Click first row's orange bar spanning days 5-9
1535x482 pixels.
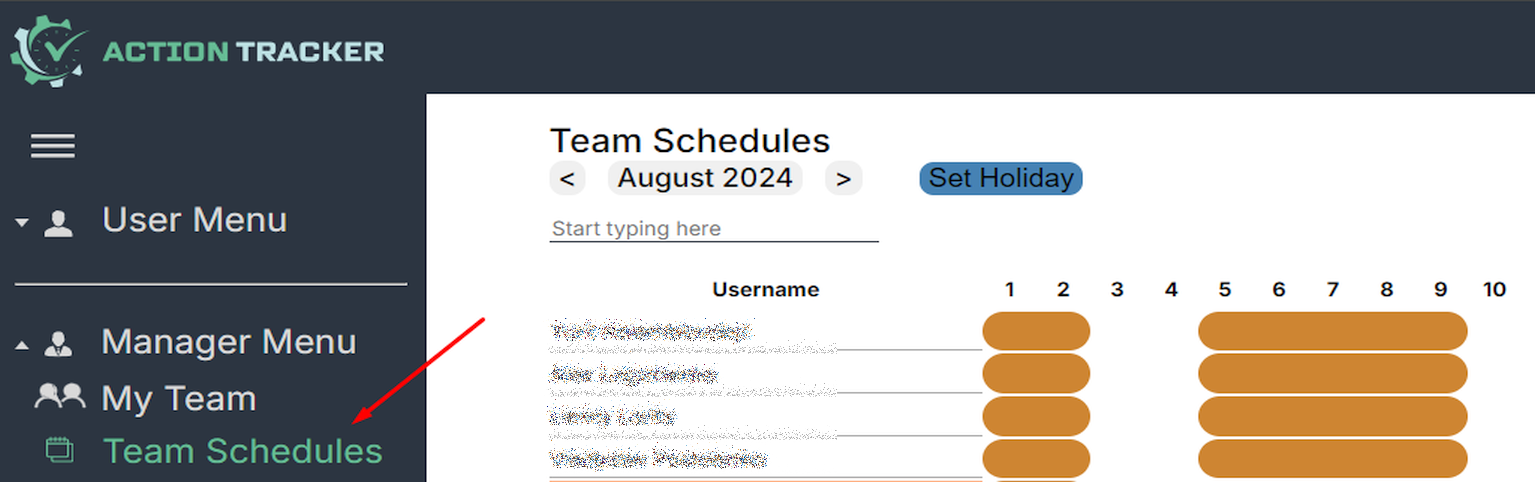point(1332,331)
